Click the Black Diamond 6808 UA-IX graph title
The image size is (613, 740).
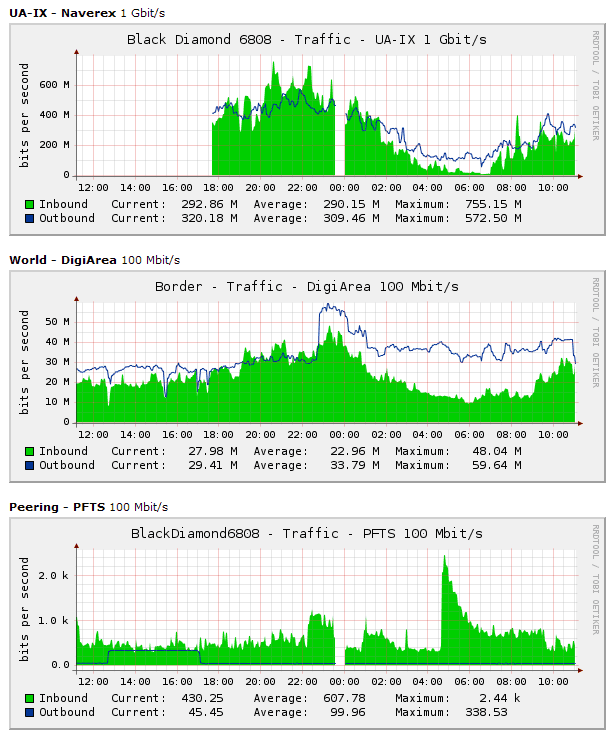(306, 39)
